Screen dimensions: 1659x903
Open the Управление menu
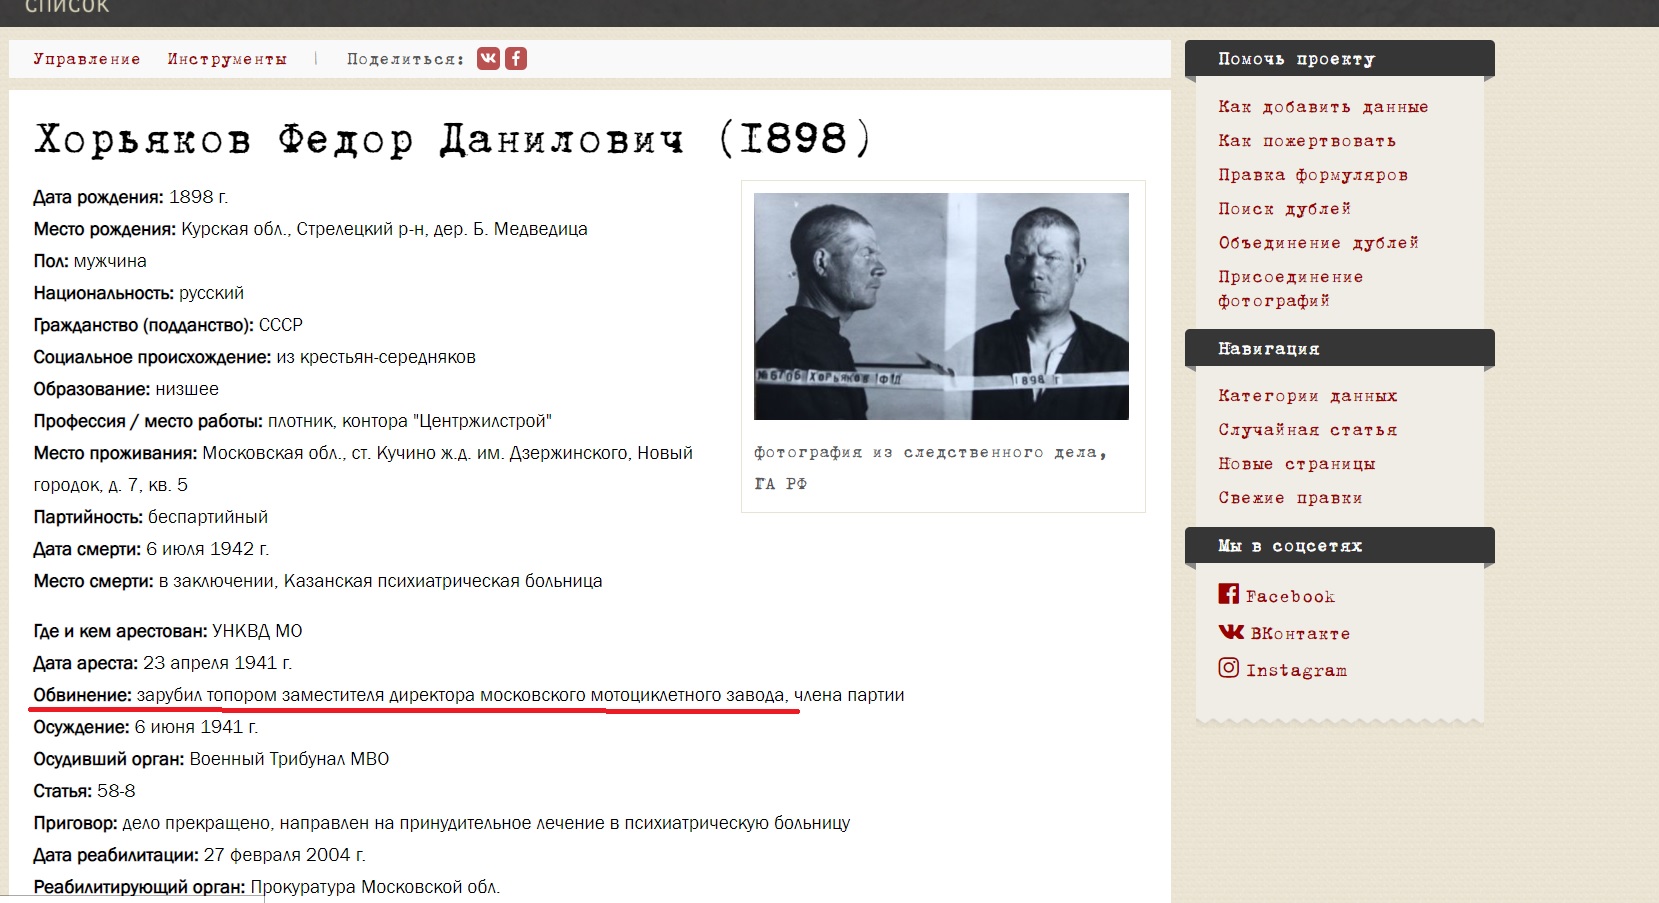pos(87,59)
